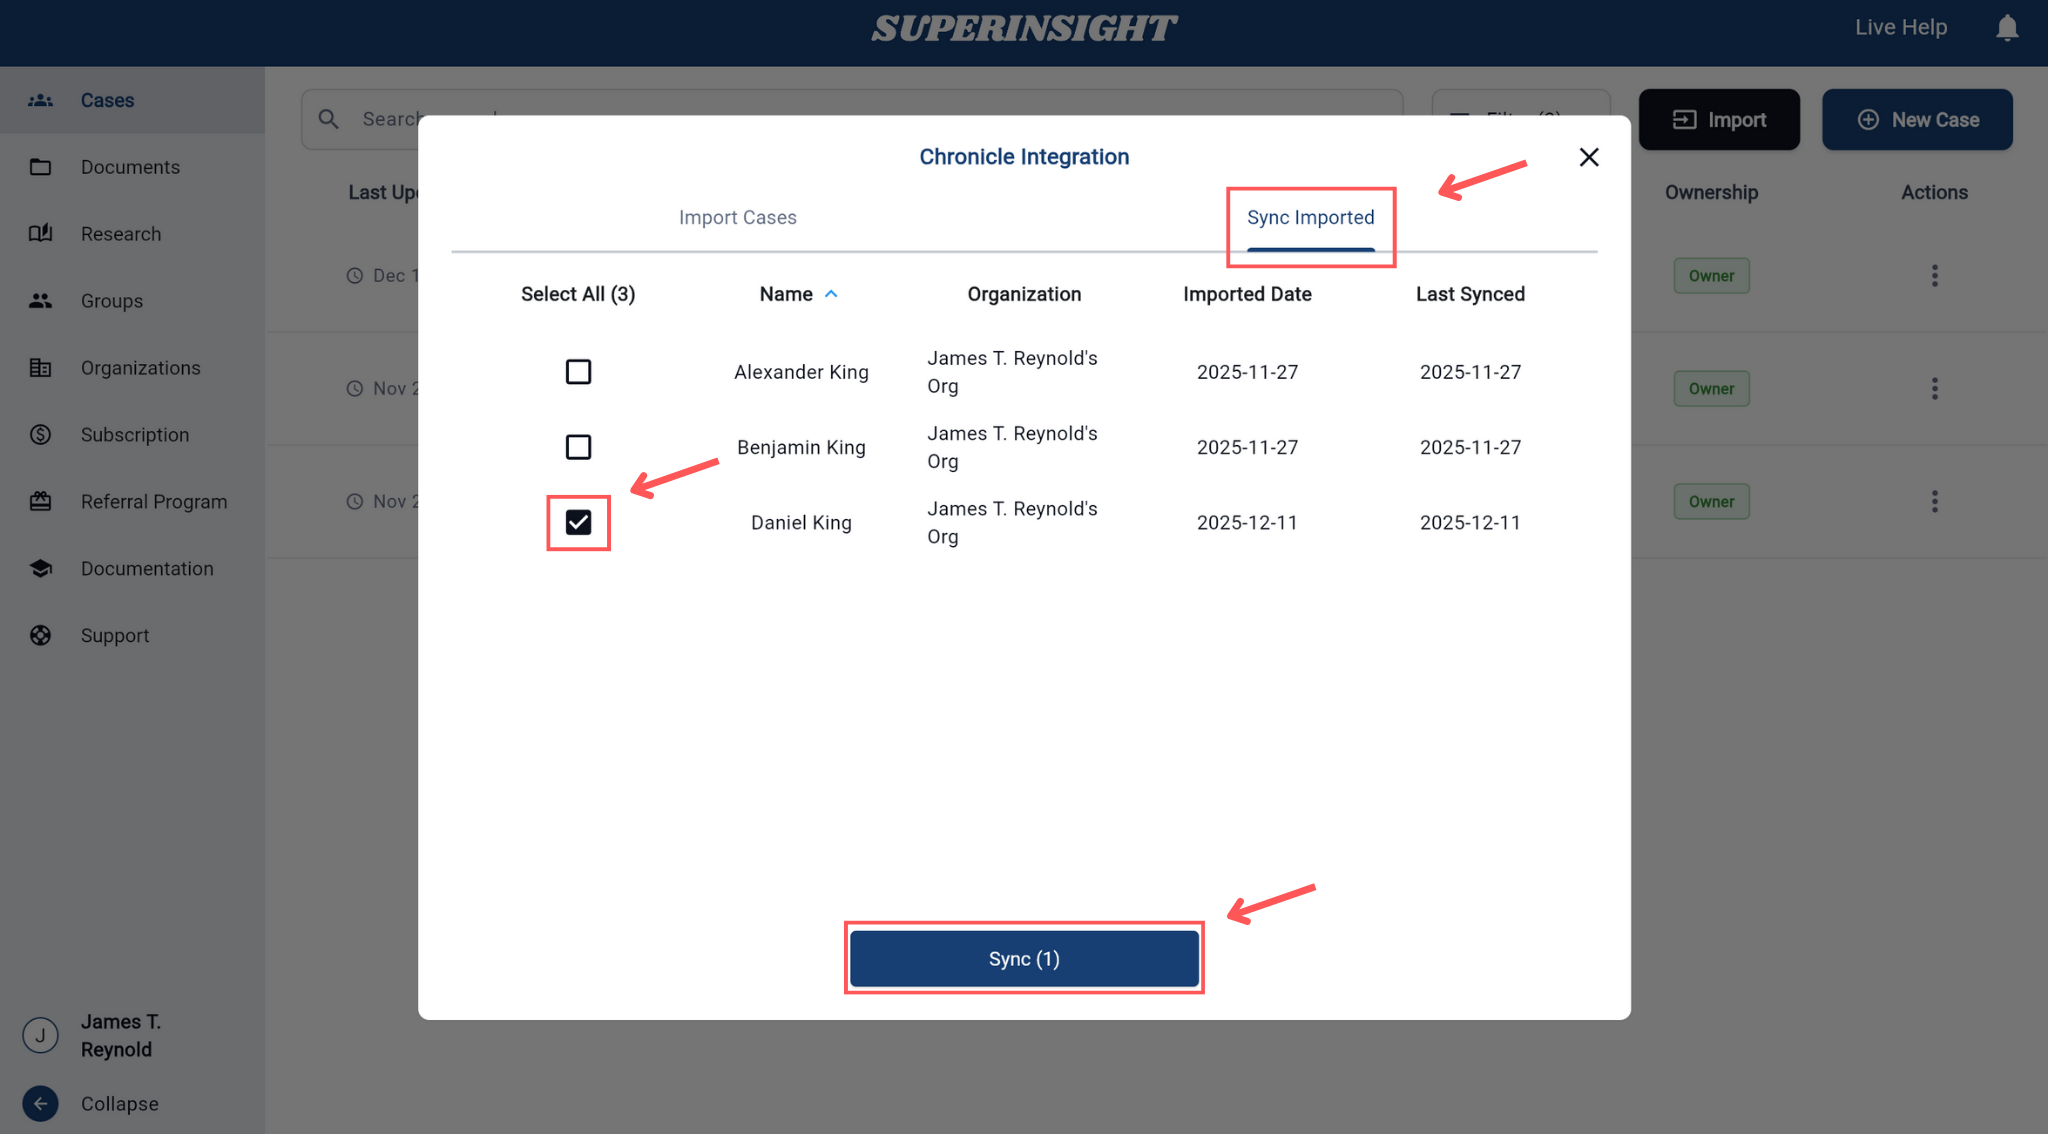2048x1134 pixels.
Task: Open the Subscription settings icon
Action: tap(40, 434)
